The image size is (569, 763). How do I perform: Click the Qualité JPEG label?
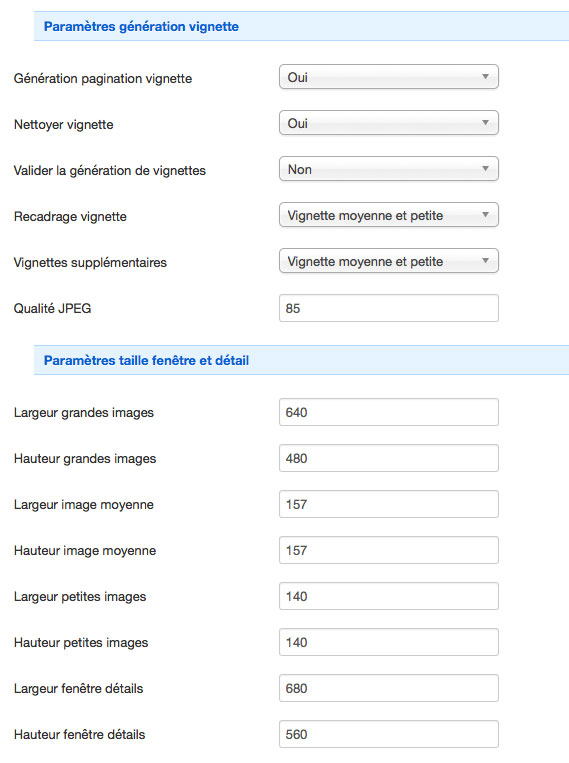pos(53,309)
